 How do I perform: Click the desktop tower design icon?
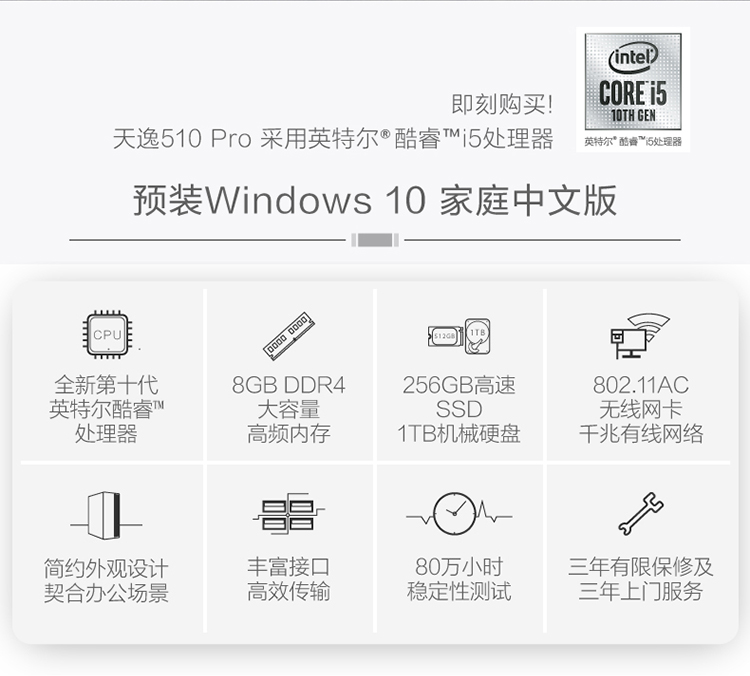pos(106,515)
